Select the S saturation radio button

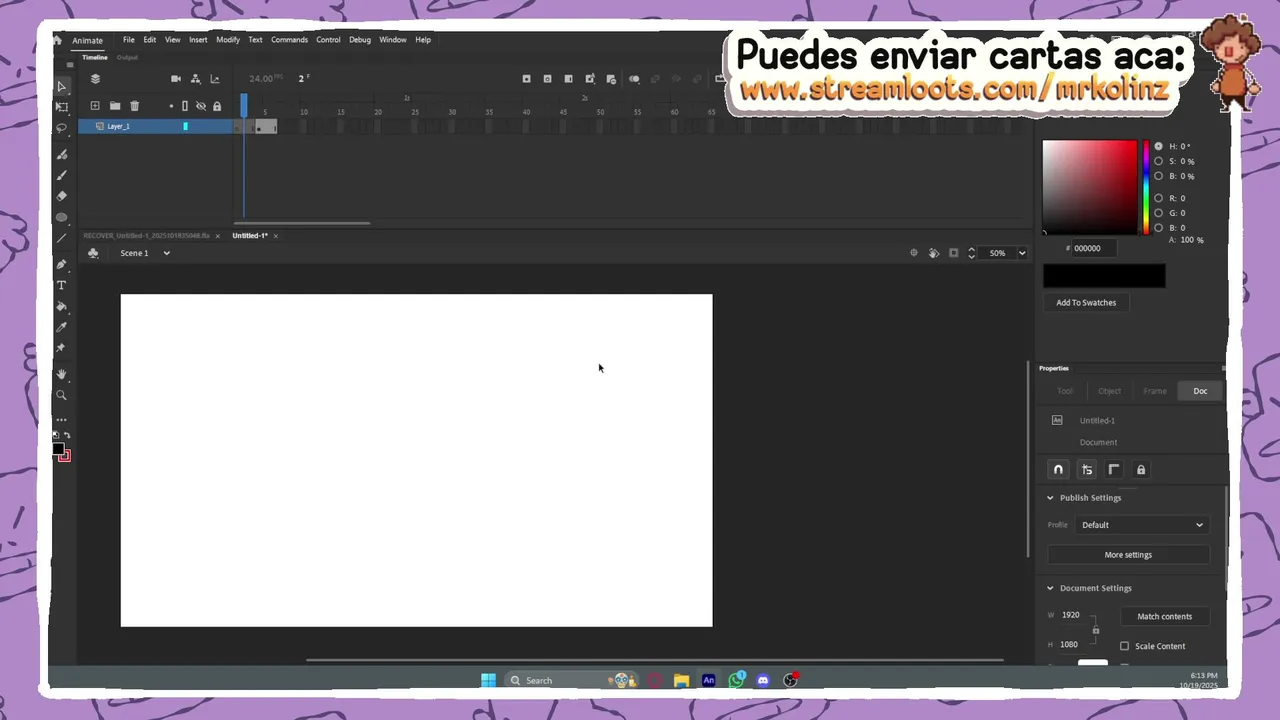coord(1158,161)
